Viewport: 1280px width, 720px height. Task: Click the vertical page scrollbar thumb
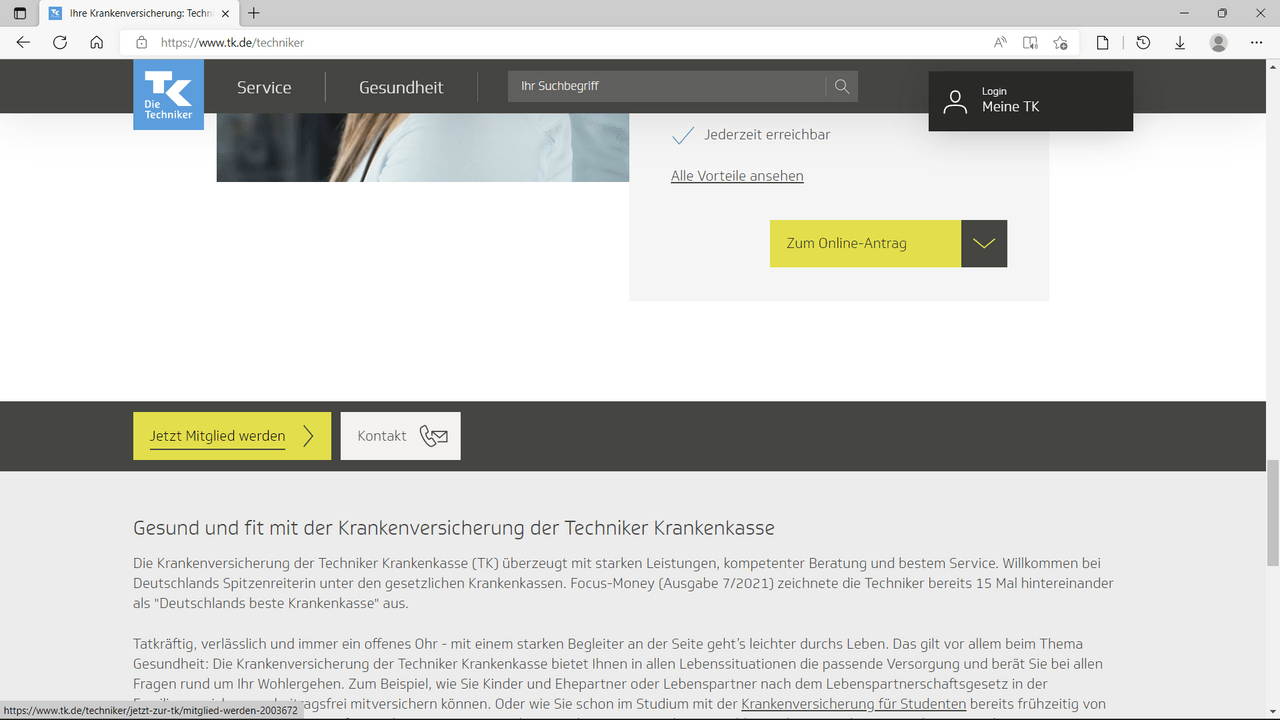[1272, 512]
